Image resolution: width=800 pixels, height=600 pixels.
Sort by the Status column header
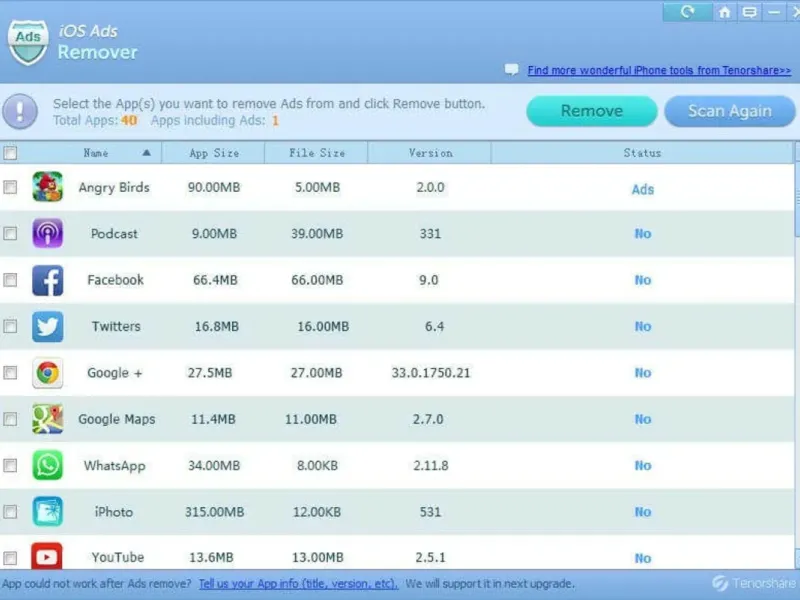642,153
